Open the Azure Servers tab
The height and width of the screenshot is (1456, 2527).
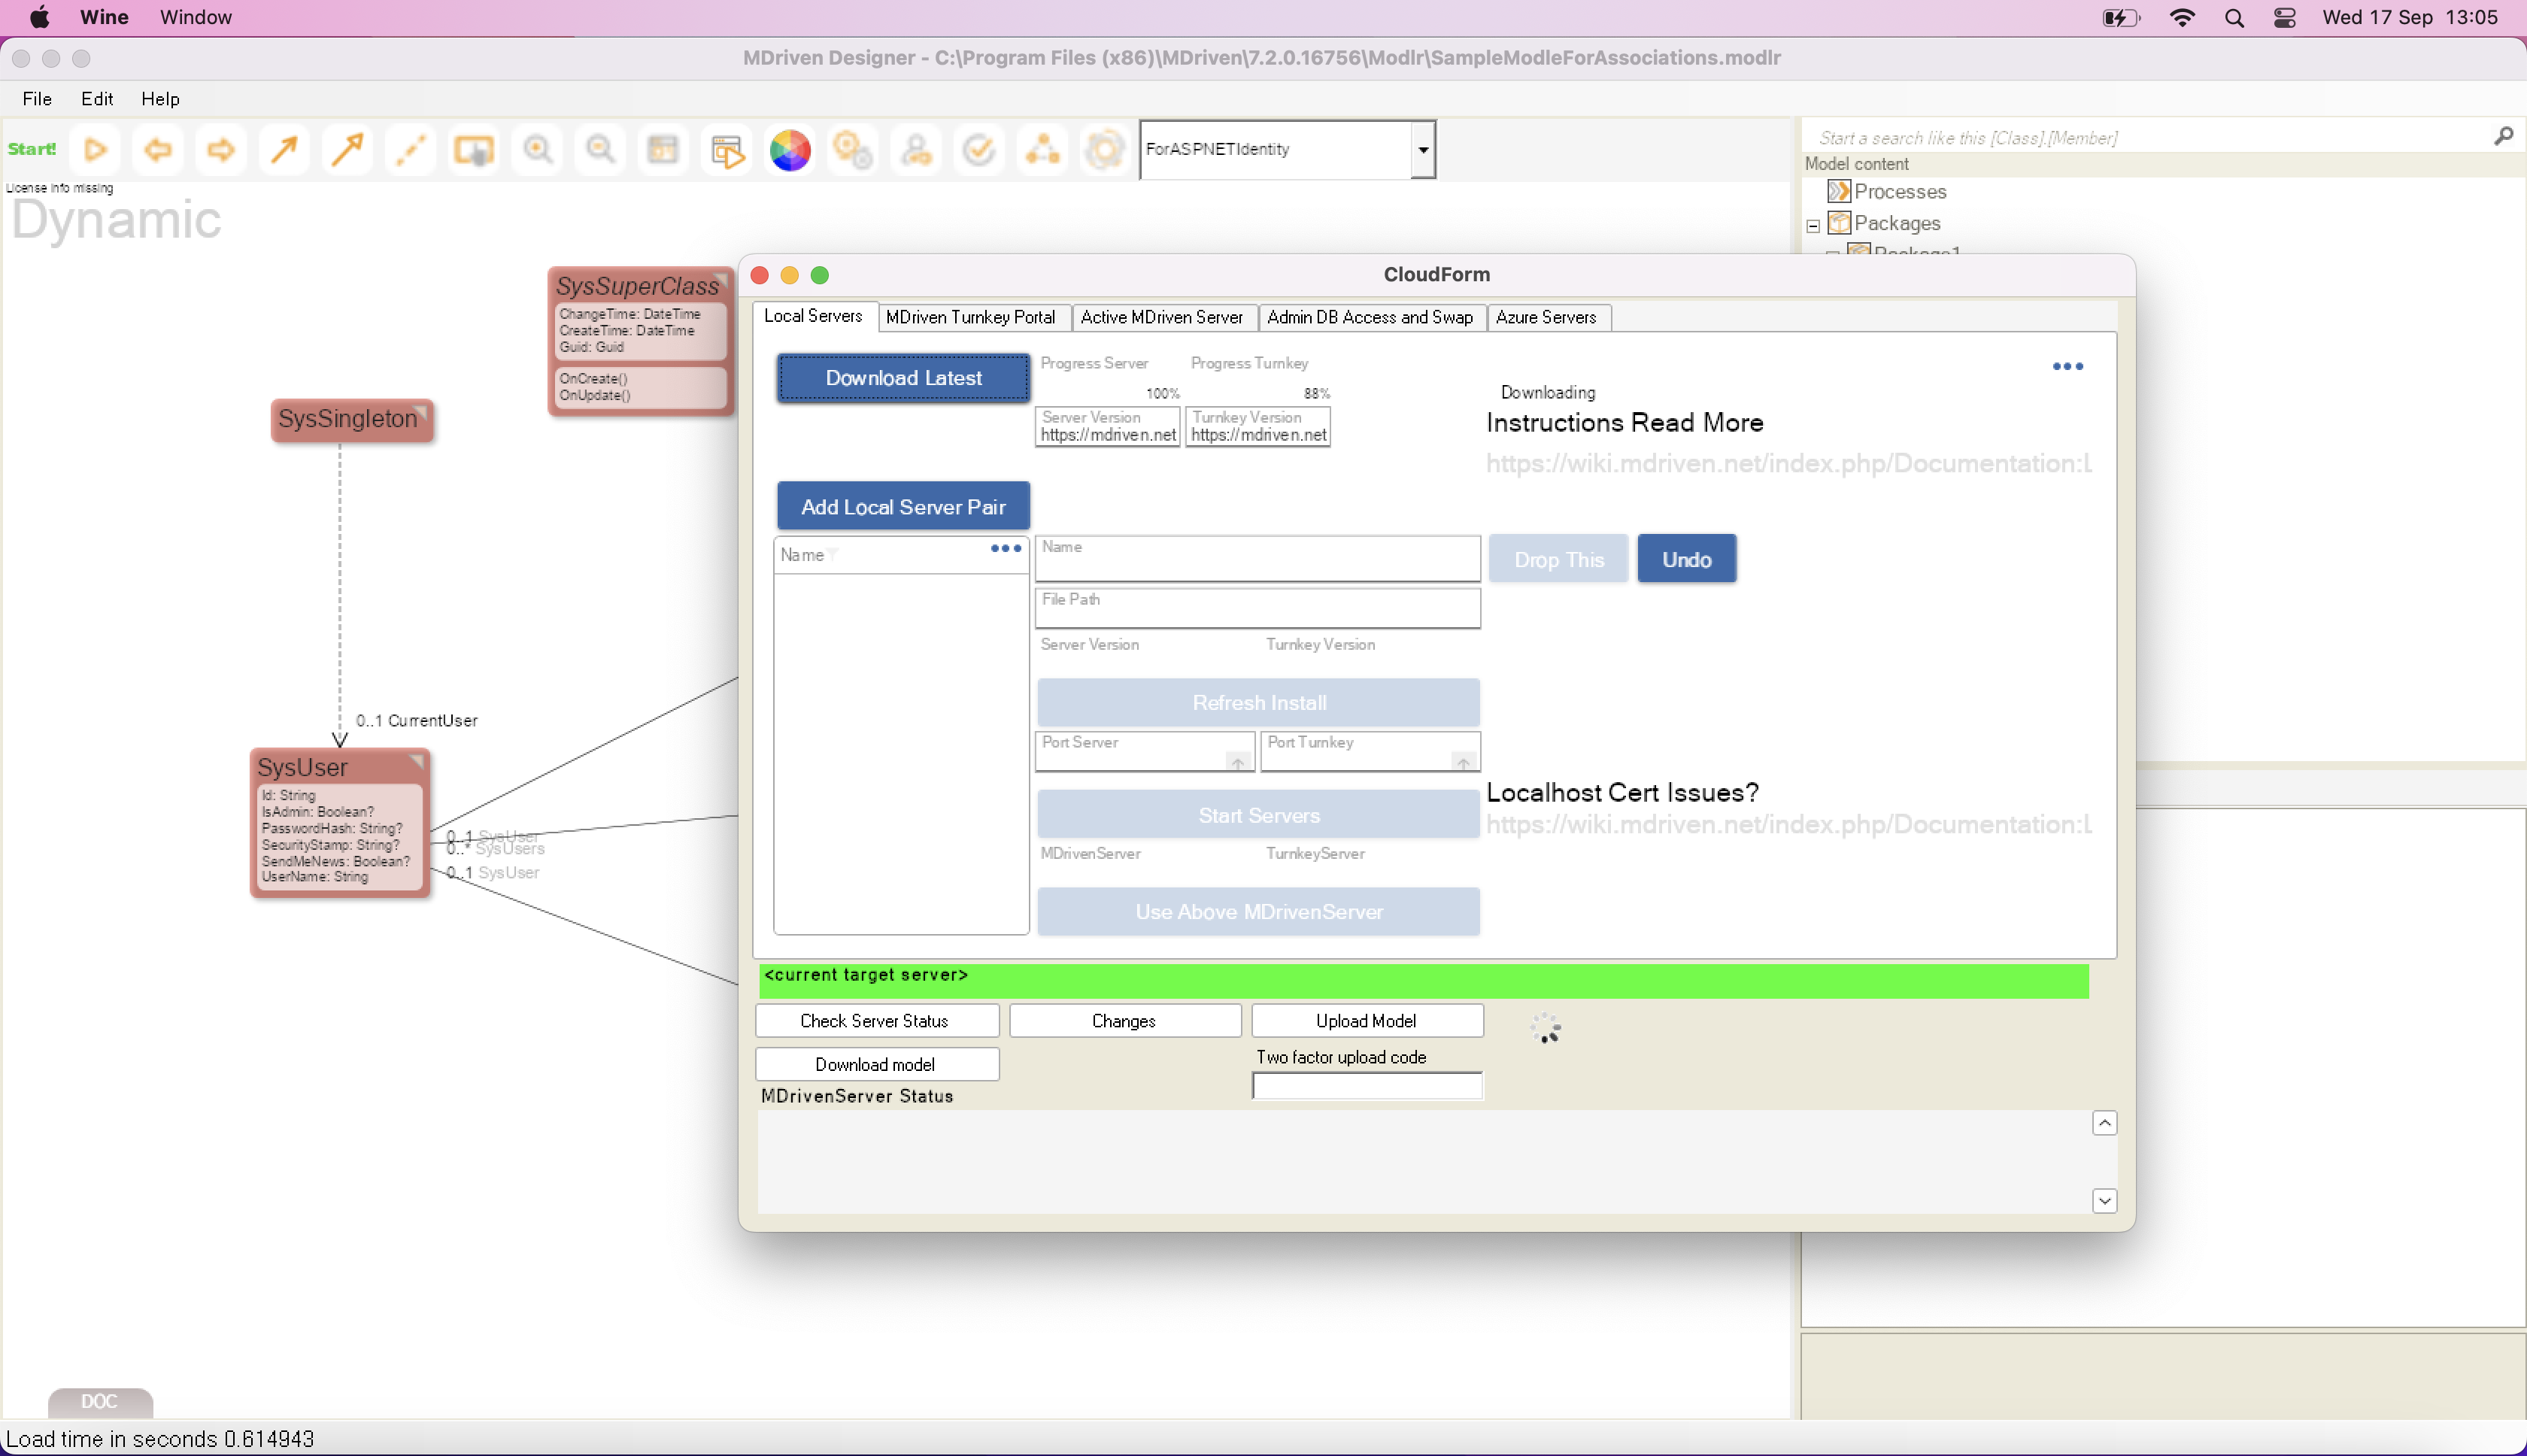1545,317
